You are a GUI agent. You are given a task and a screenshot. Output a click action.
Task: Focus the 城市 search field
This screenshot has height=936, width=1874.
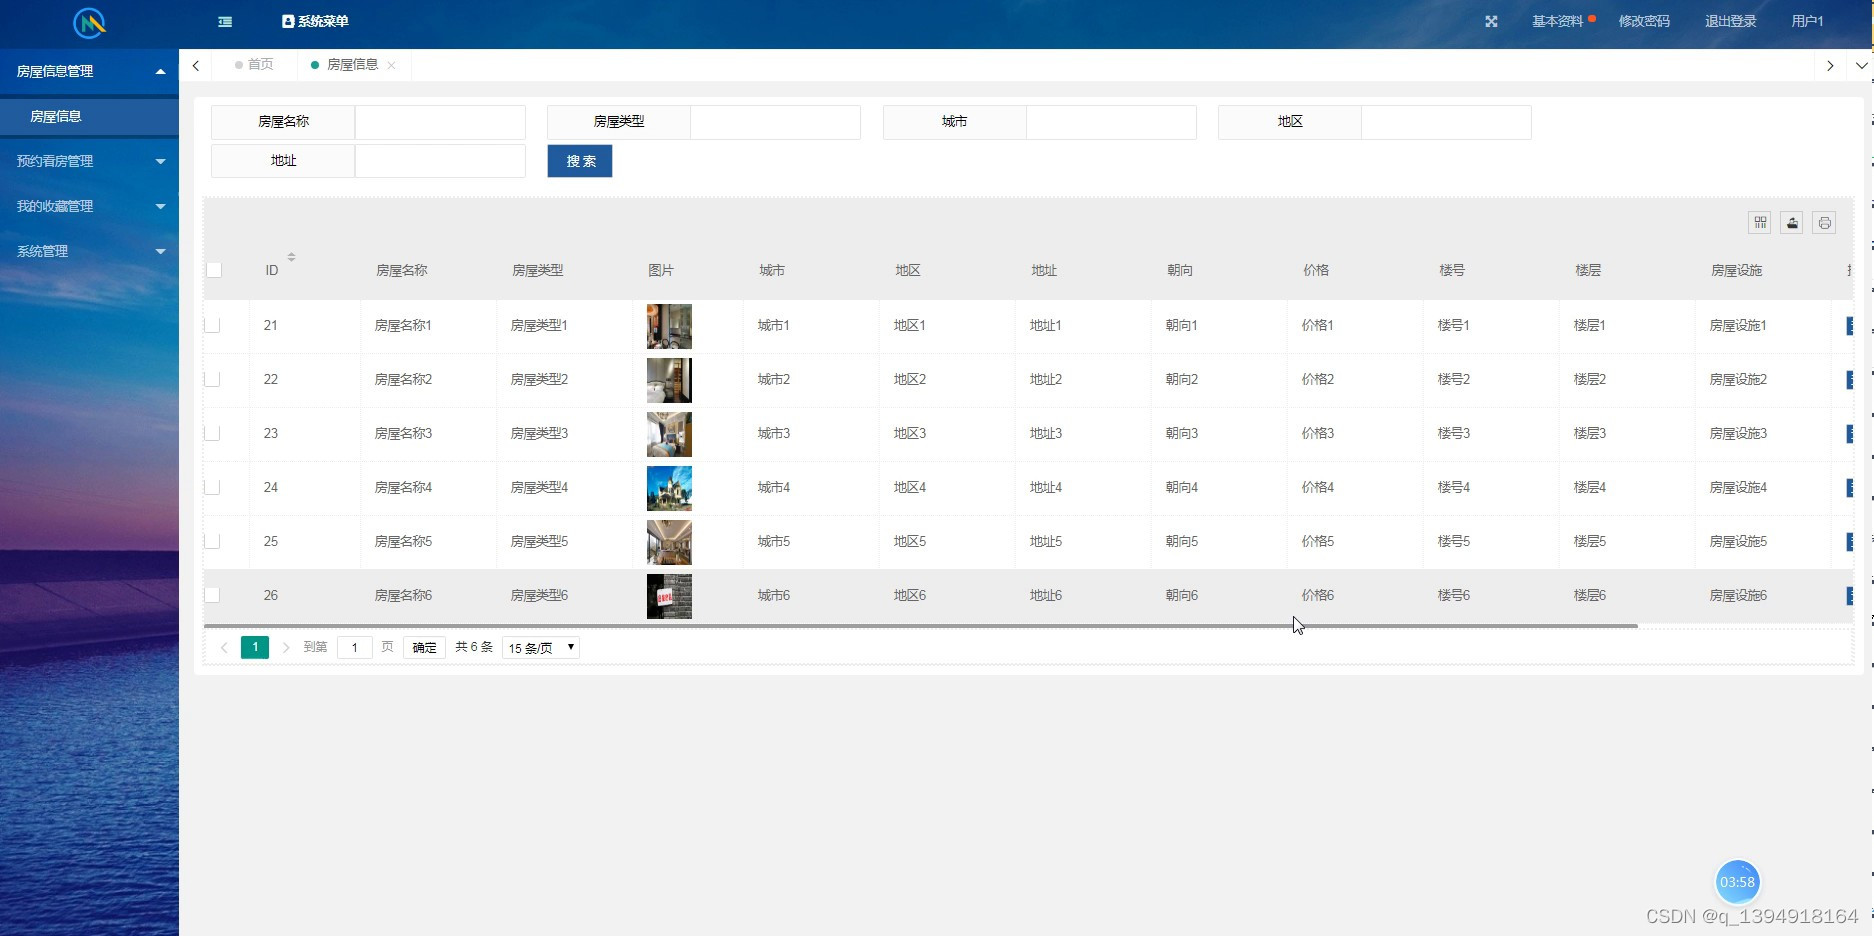click(x=1111, y=122)
